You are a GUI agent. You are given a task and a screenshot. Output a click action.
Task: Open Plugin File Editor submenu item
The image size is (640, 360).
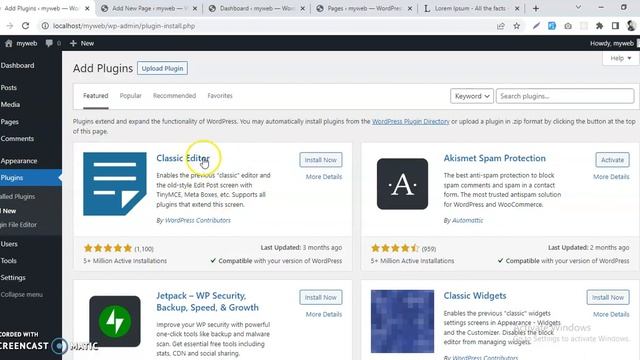point(19,225)
